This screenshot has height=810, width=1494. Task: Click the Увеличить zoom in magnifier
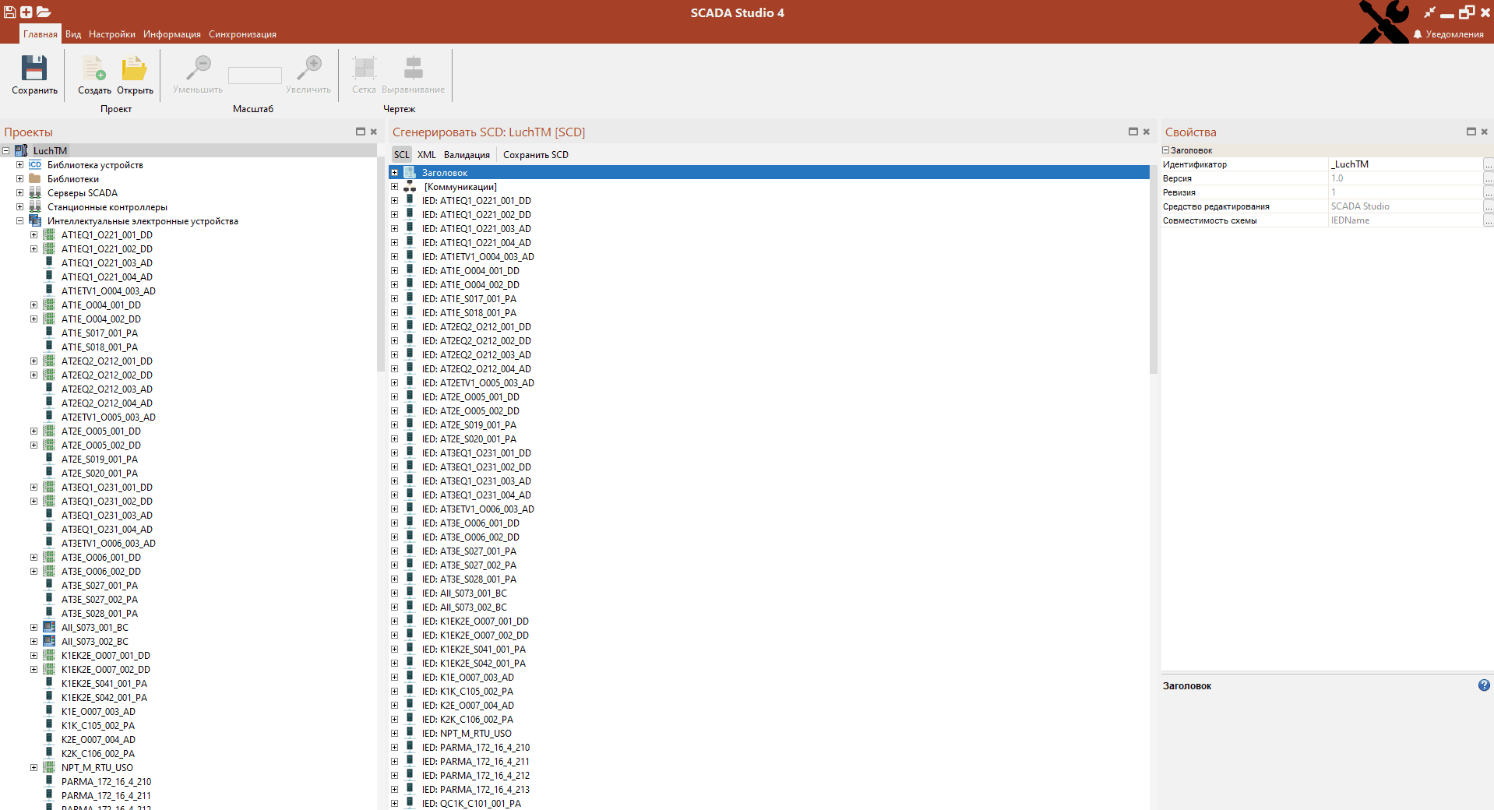coord(309,68)
